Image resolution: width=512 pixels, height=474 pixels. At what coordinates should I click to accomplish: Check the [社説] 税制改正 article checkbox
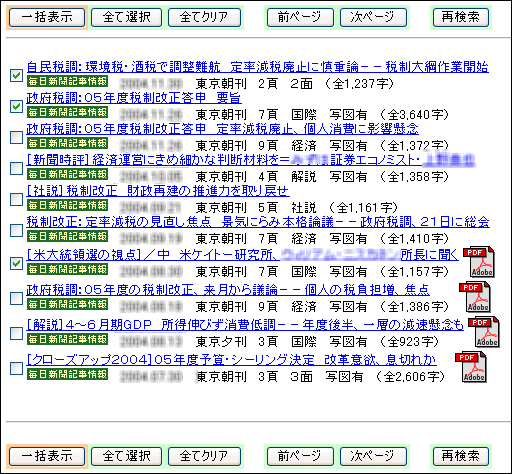tap(16, 199)
